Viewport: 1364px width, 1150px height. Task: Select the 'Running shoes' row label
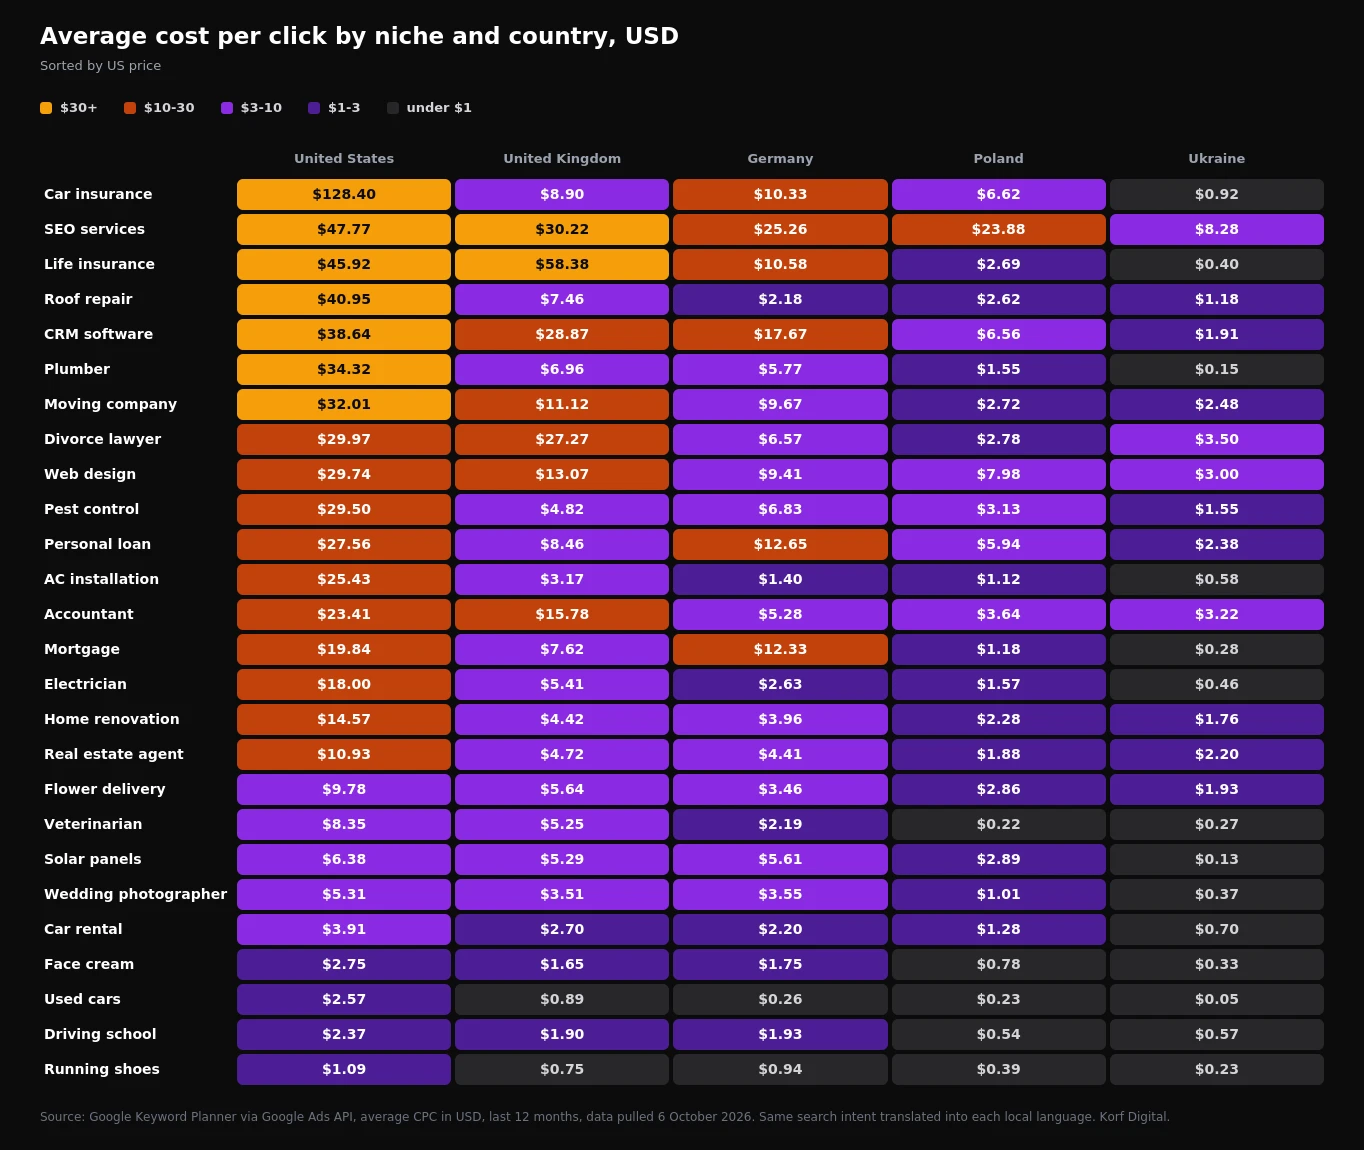pyautogui.click(x=102, y=1069)
